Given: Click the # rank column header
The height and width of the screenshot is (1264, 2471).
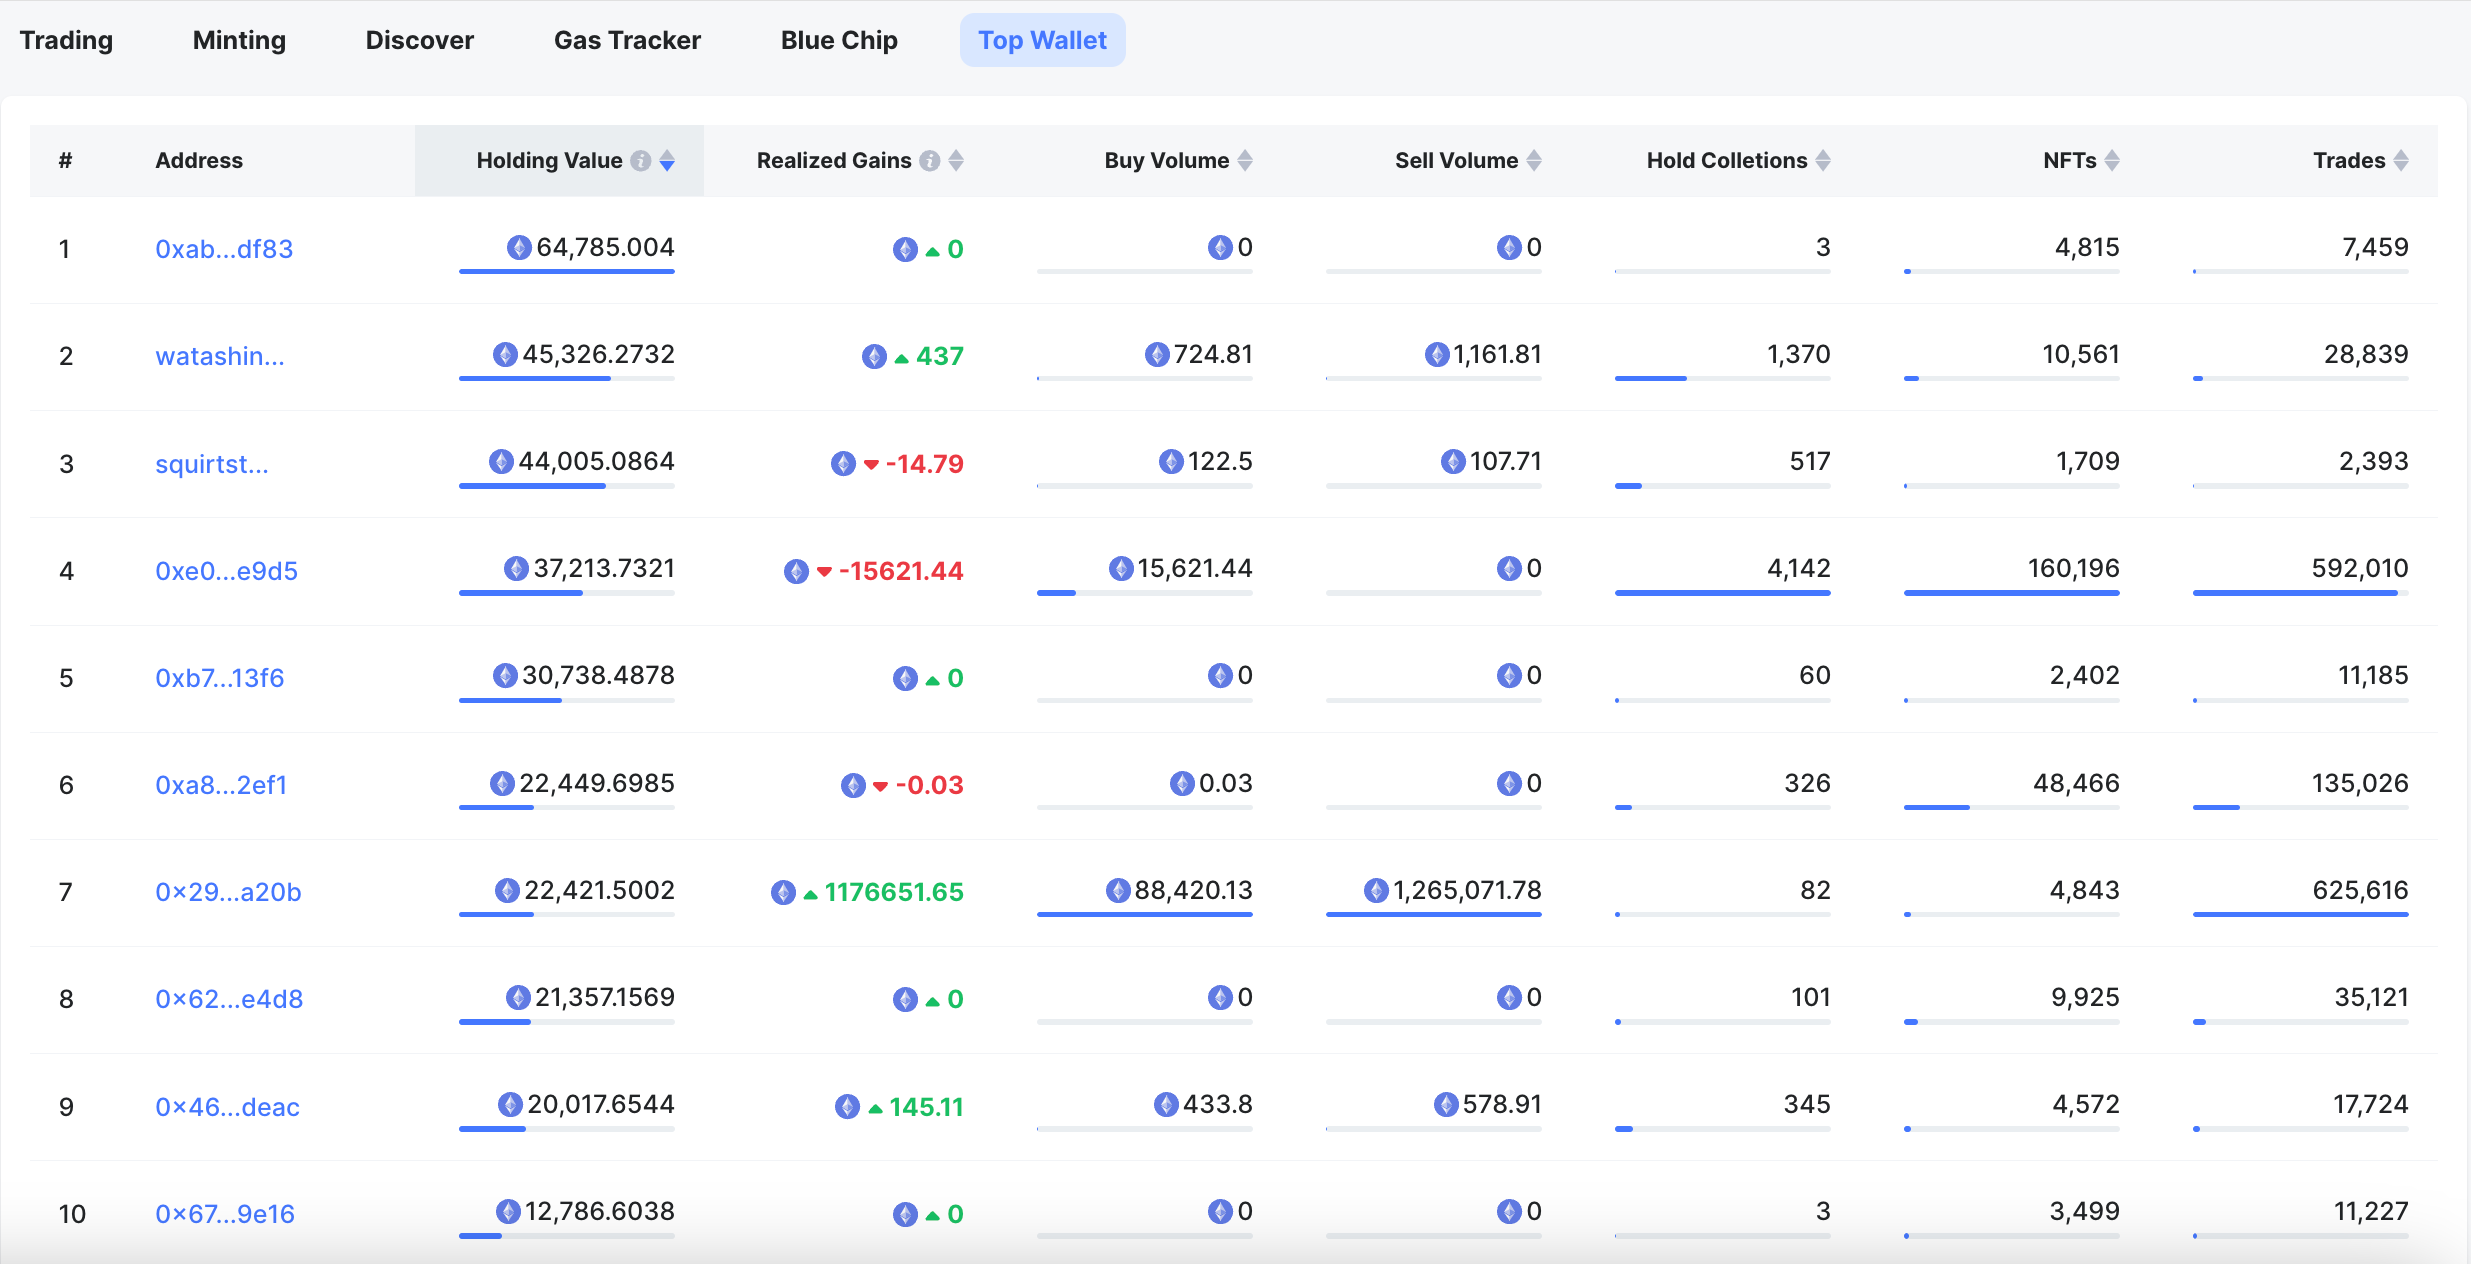Looking at the screenshot, I should pyautogui.click(x=65, y=161).
